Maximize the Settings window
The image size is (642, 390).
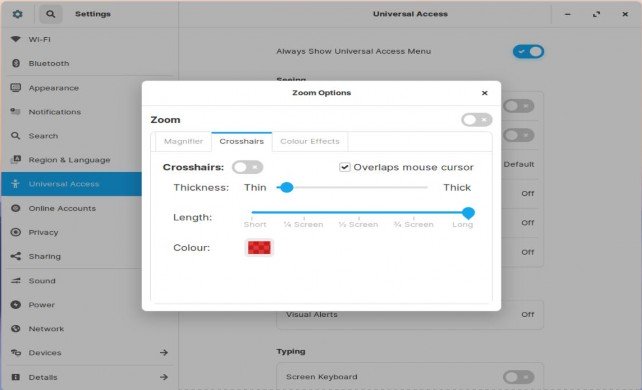click(x=596, y=14)
